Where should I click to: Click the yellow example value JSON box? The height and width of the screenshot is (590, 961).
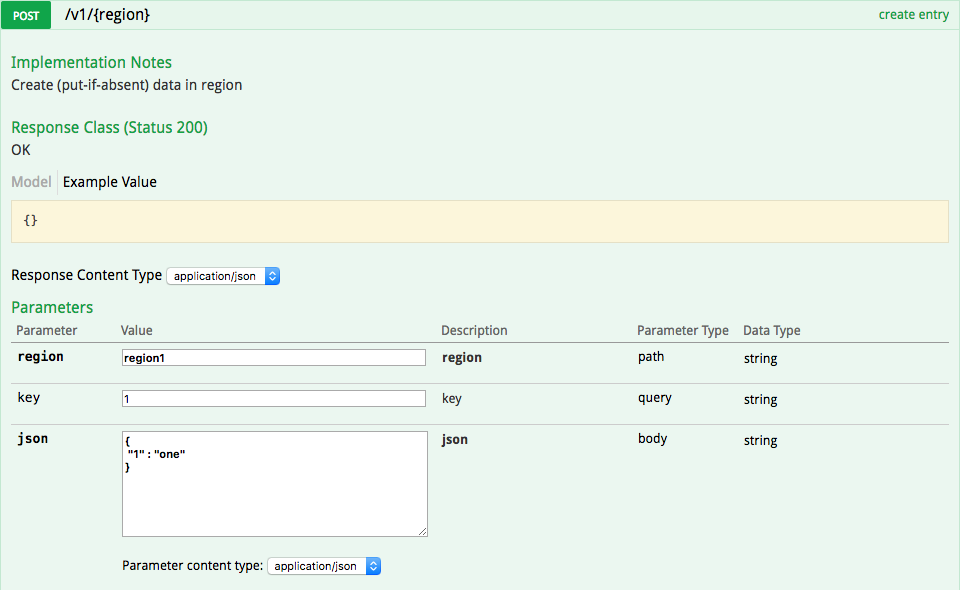coord(479,221)
